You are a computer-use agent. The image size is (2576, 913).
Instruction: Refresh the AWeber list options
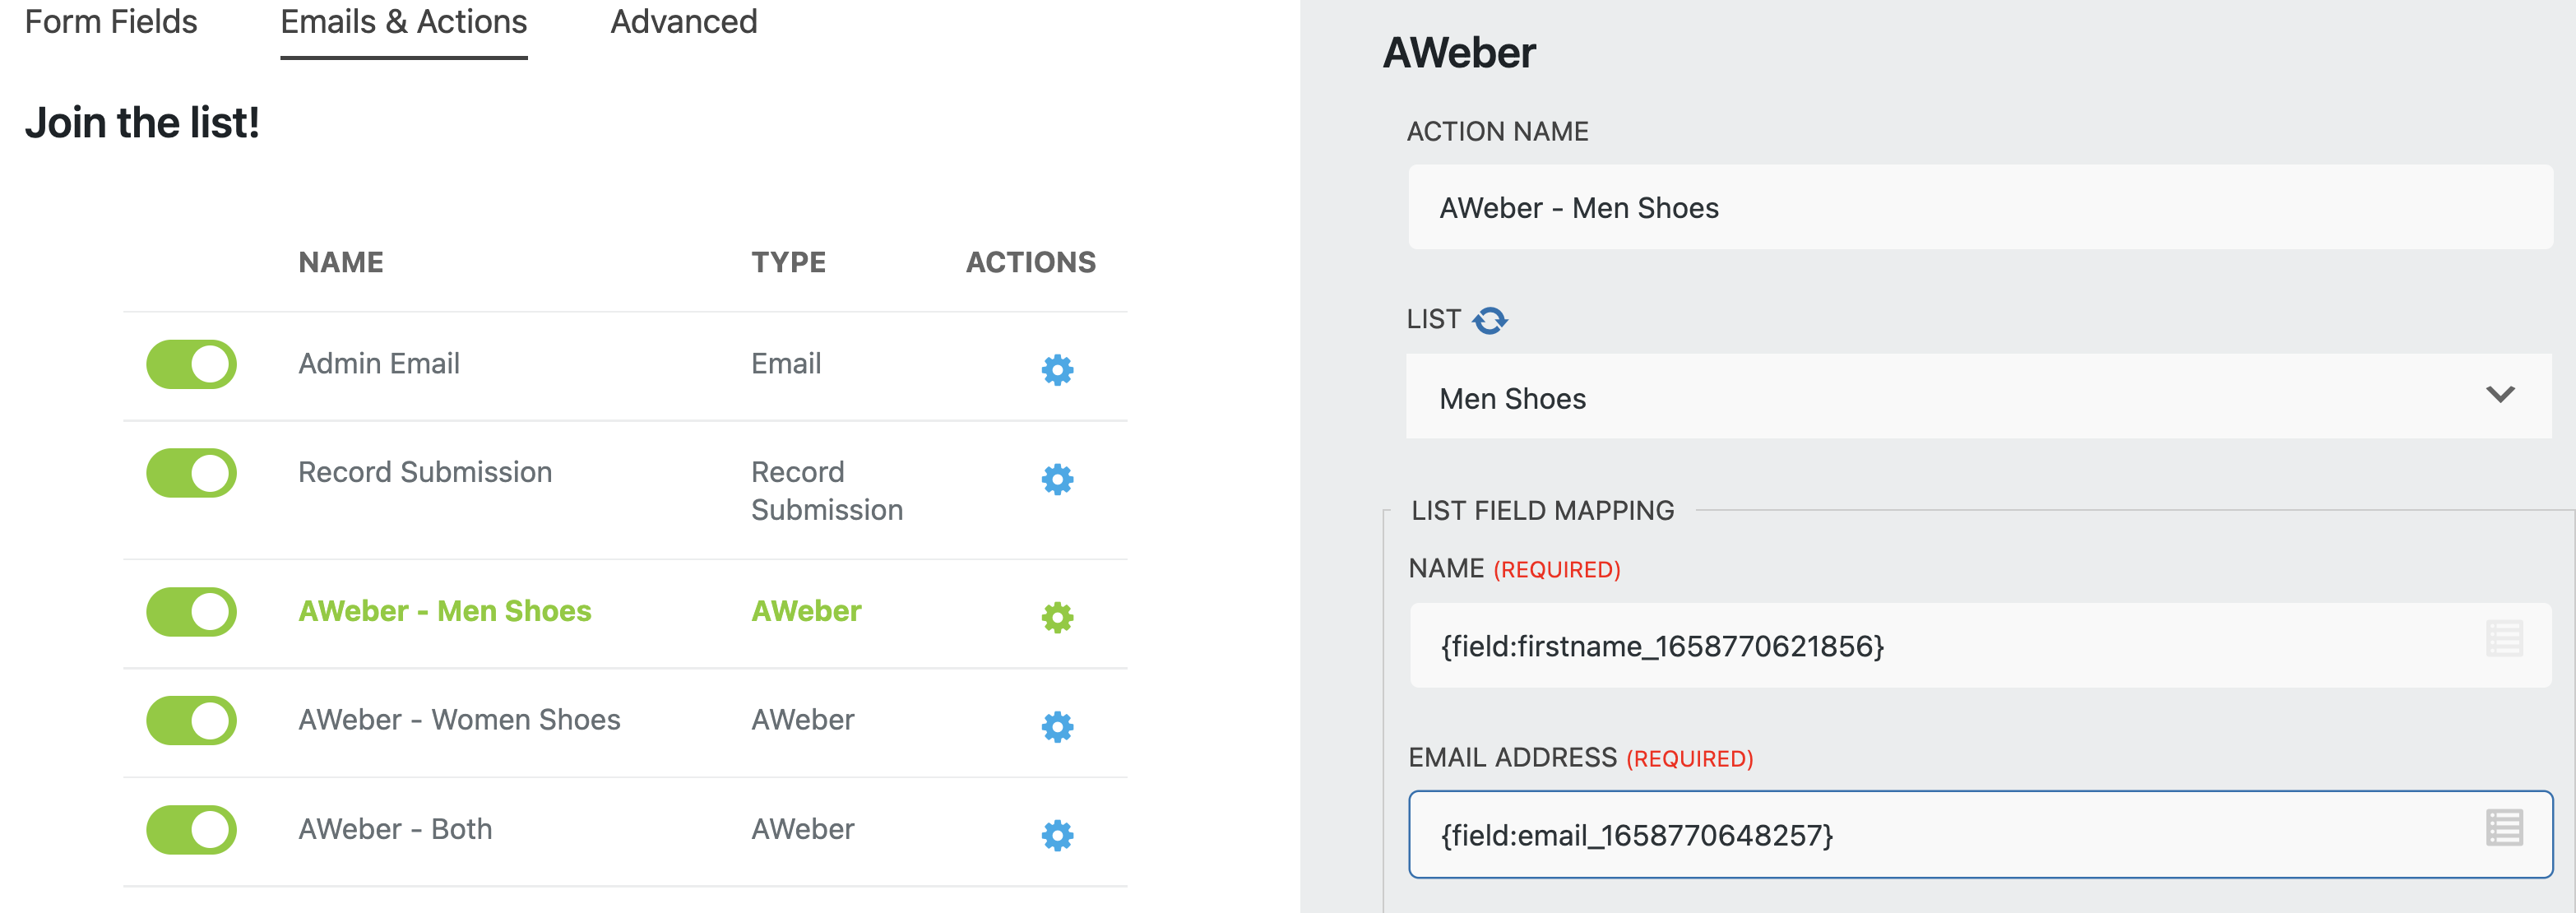coord(1490,319)
